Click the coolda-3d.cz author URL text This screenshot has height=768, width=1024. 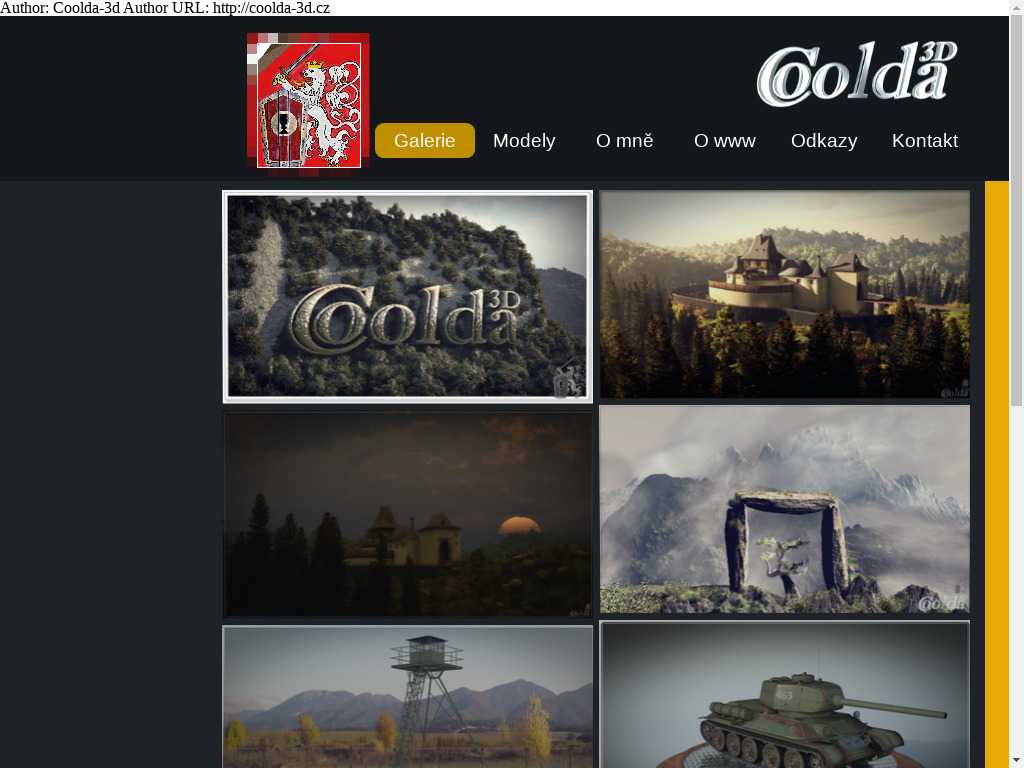pos(271,8)
